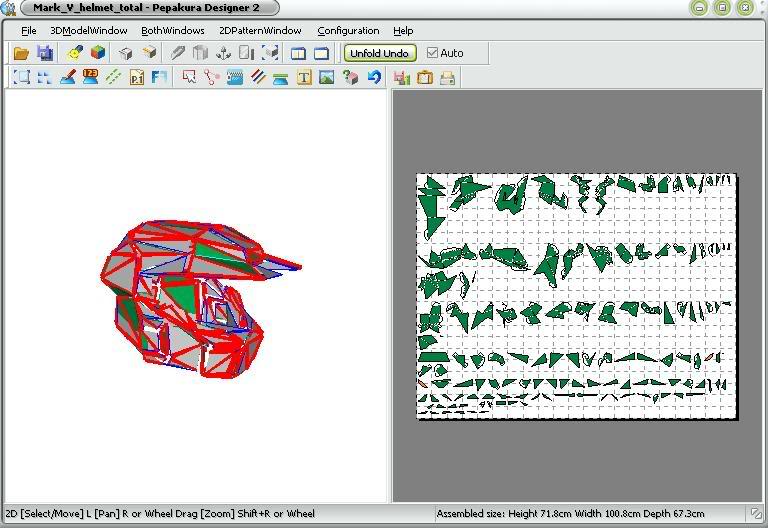The height and width of the screenshot is (528, 768).
Task: Open the 2DPatternWindow menu
Action: click(260, 31)
